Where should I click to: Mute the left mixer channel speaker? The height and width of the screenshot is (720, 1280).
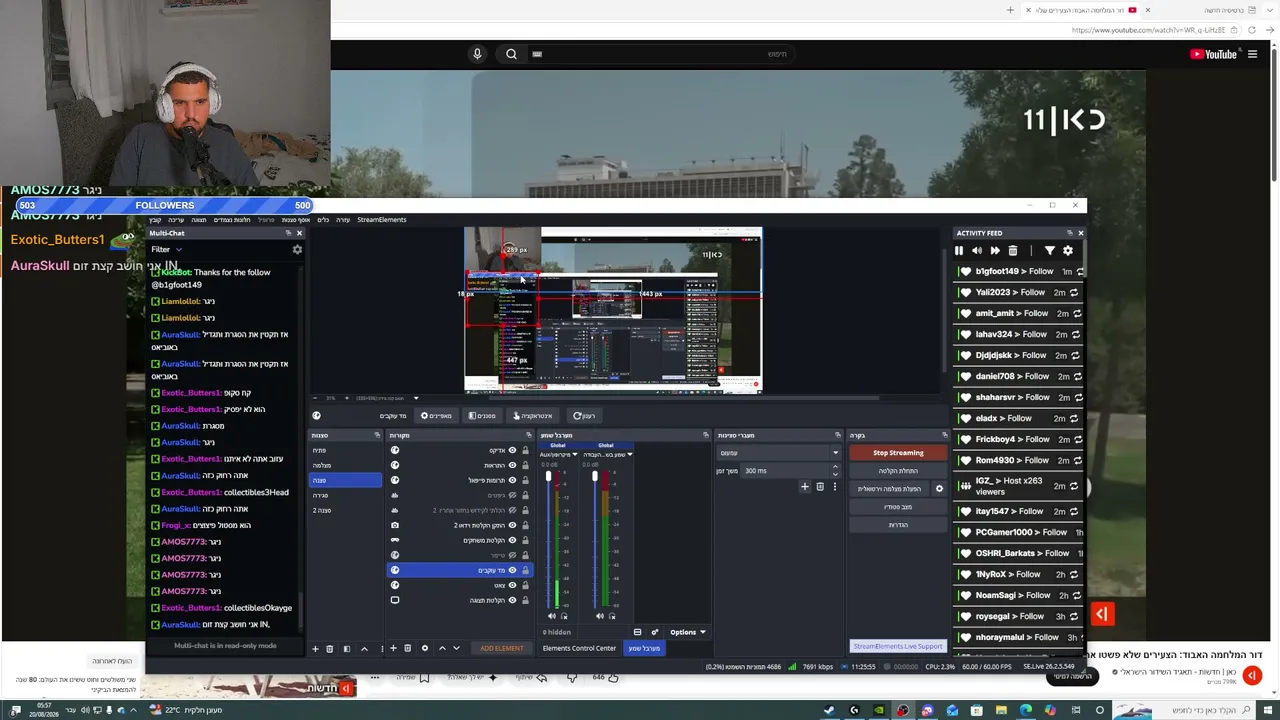click(x=551, y=616)
